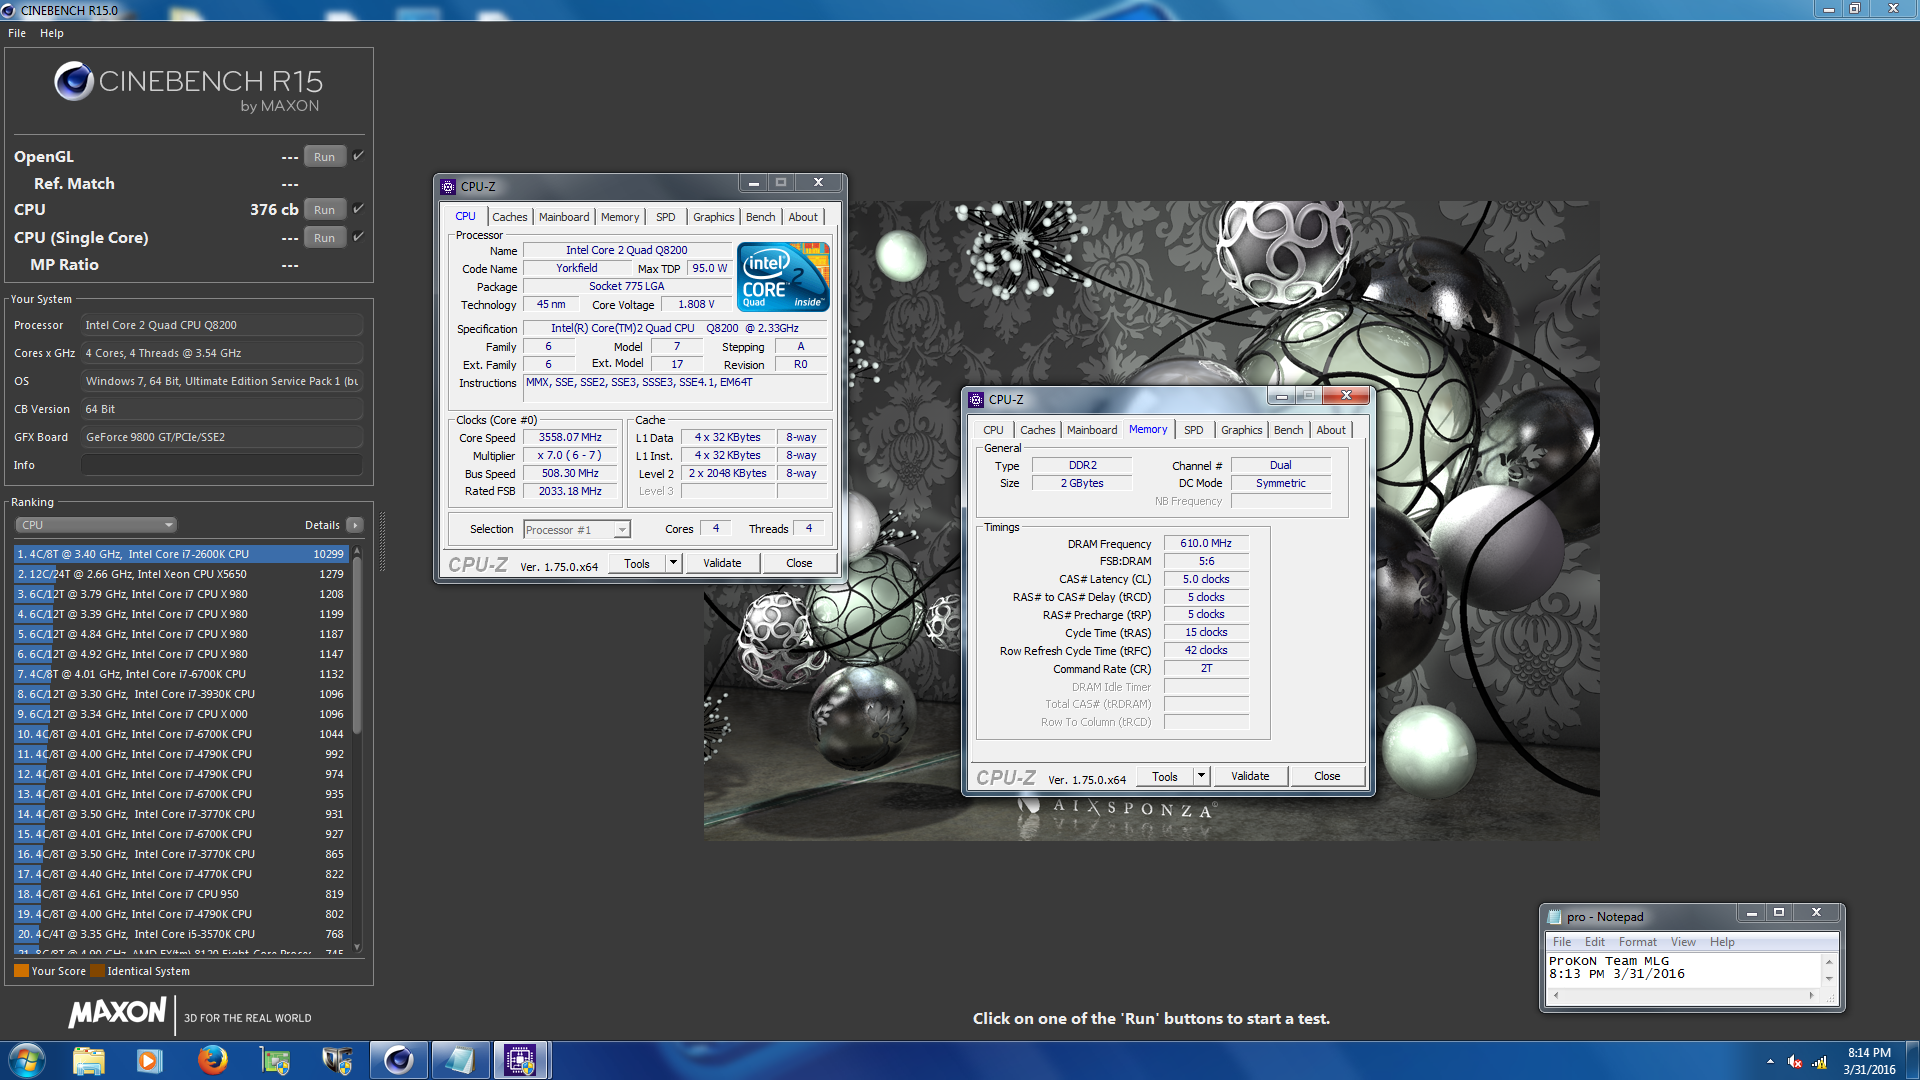
Task: Open Cinebench Help menu
Action: [x=52, y=33]
